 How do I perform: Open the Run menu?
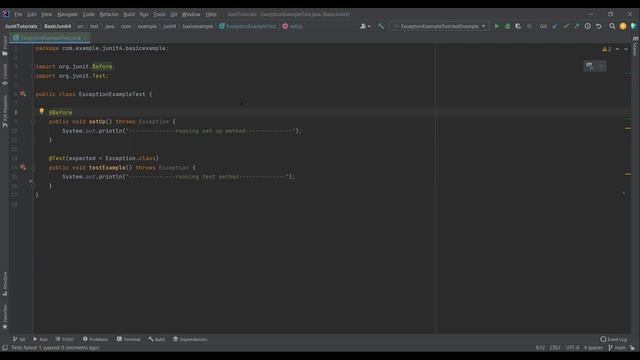(144, 14)
